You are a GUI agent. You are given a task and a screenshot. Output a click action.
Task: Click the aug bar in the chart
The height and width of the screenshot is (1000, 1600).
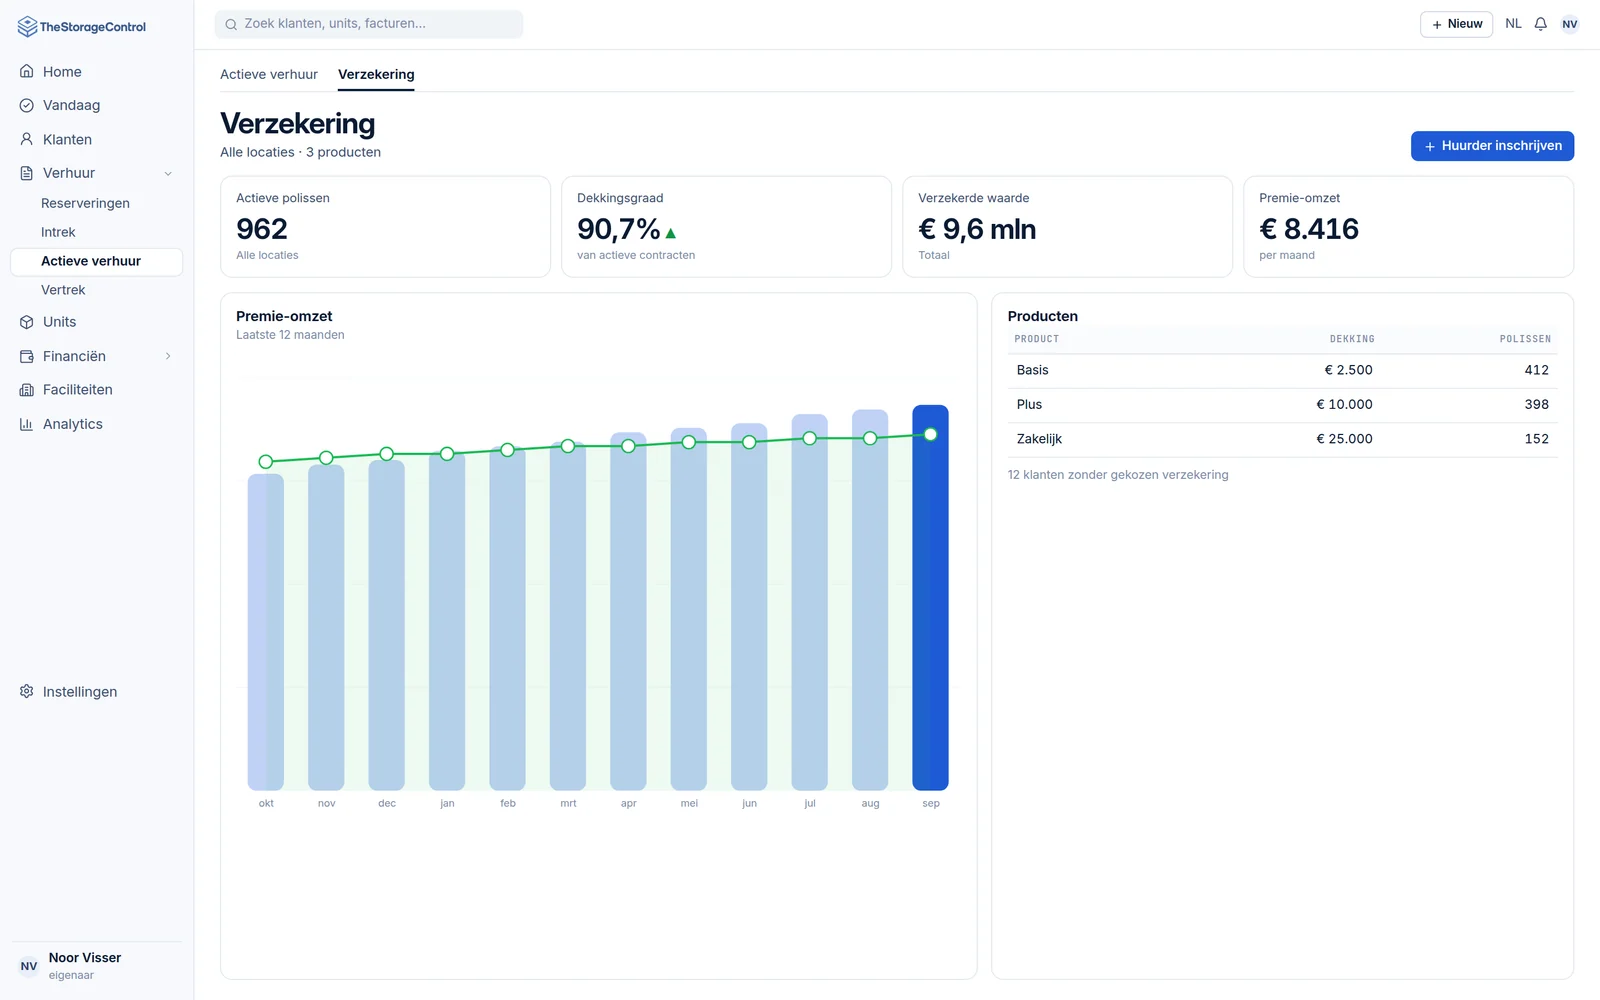coord(870,600)
